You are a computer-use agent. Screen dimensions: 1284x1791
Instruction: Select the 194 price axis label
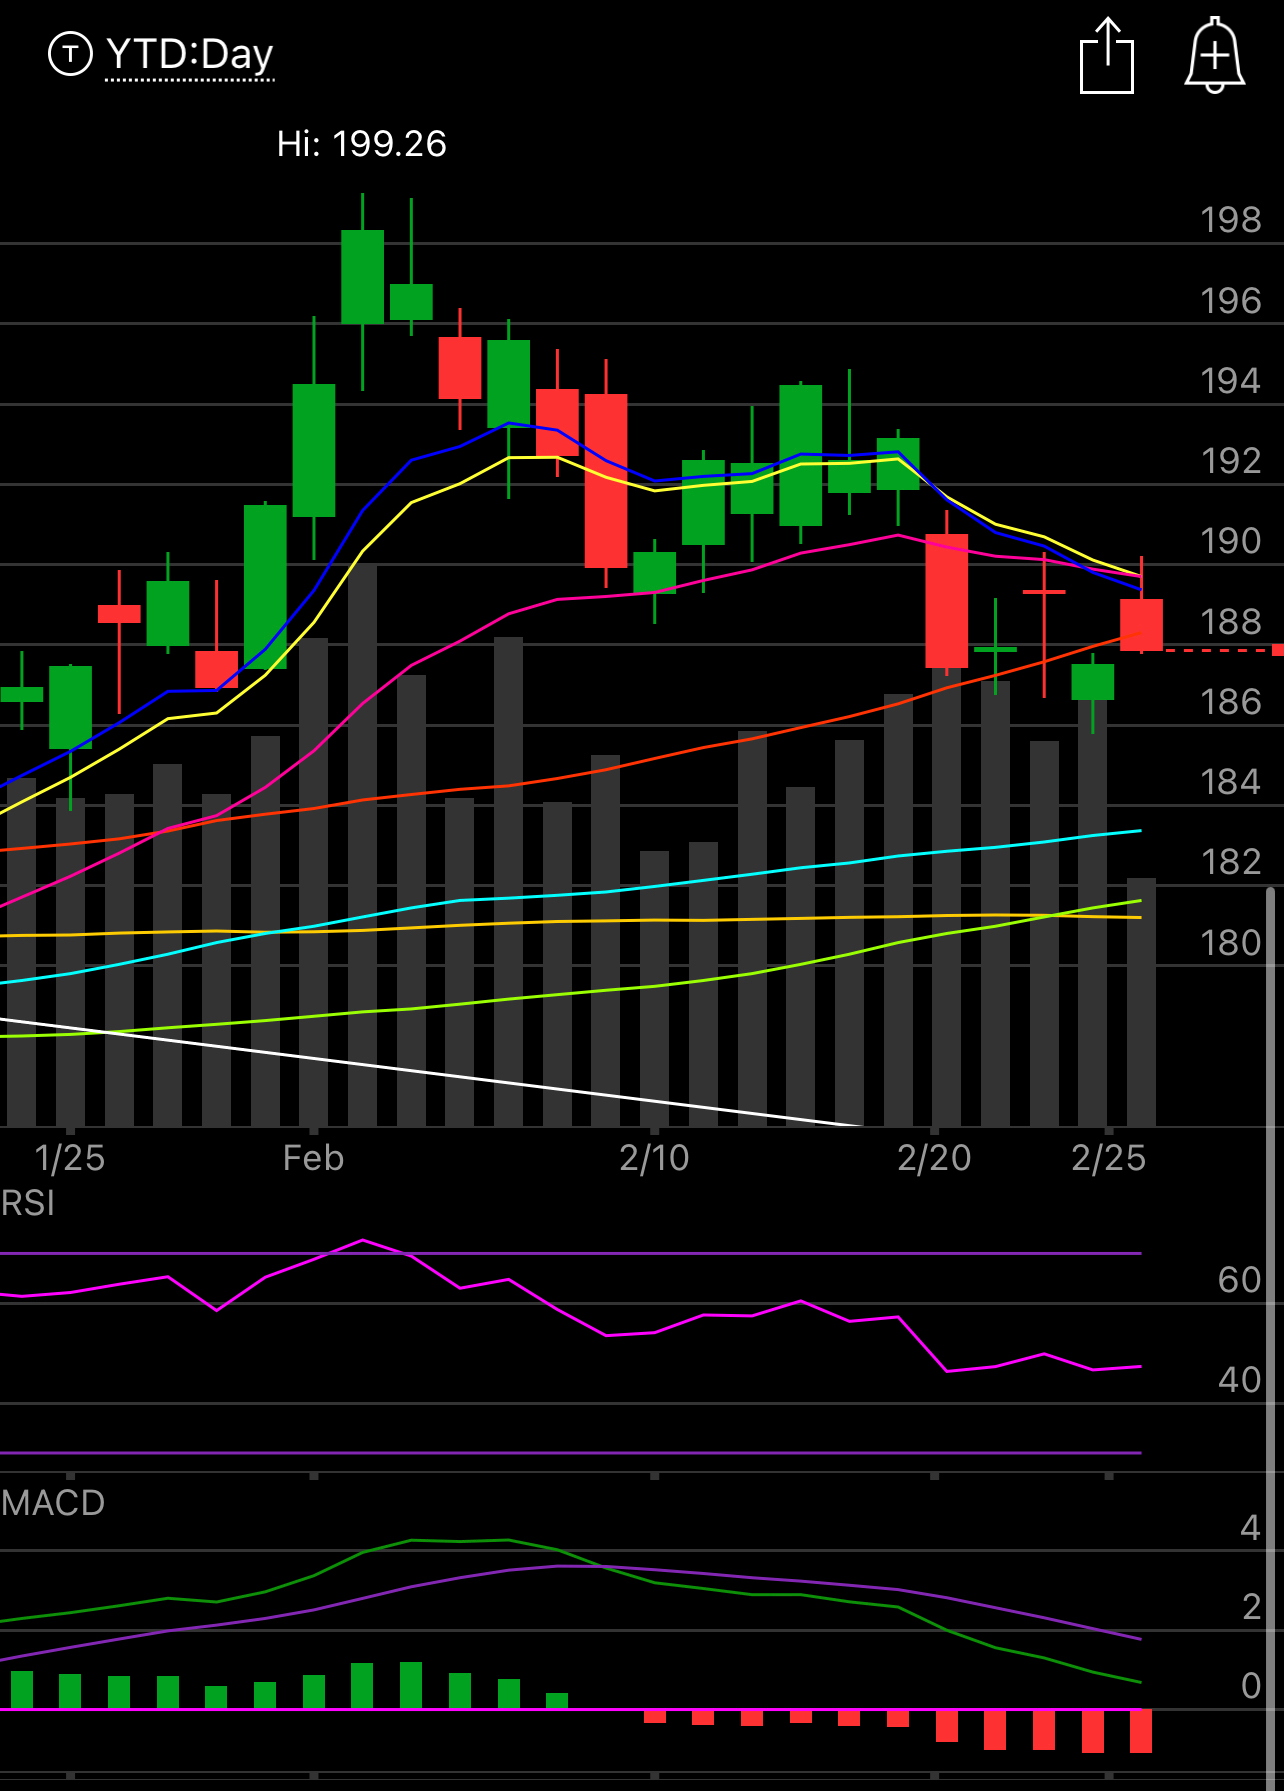click(x=1231, y=381)
